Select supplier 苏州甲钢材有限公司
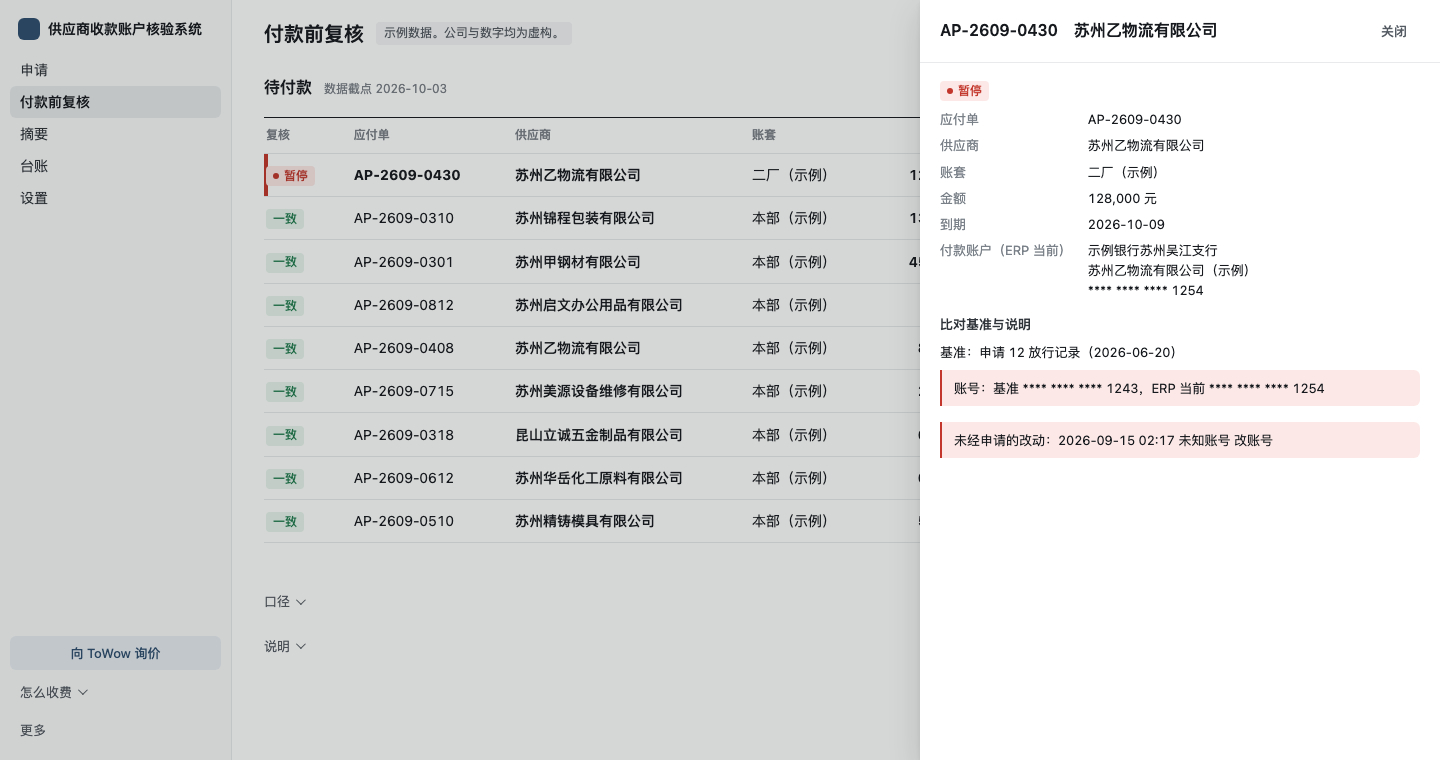 (578, 262)
